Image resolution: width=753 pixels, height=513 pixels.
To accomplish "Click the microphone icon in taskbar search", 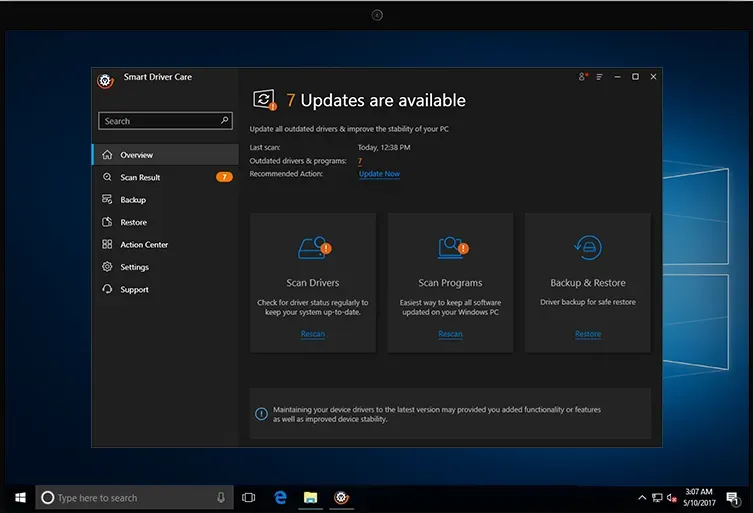I will coord(221,498).
